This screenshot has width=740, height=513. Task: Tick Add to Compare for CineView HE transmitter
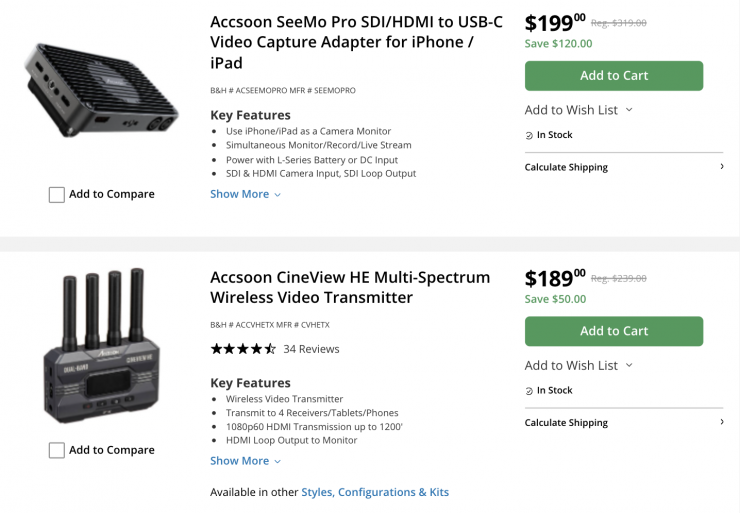[x=57, y=451]
